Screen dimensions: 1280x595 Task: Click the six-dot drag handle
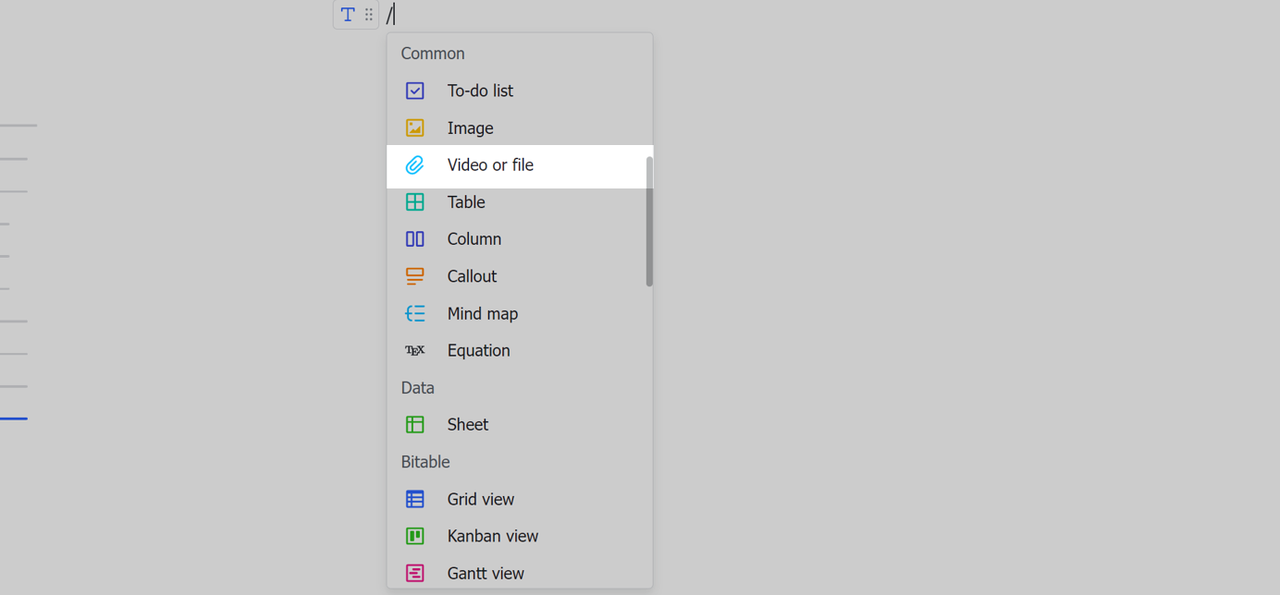pos(369,15)
